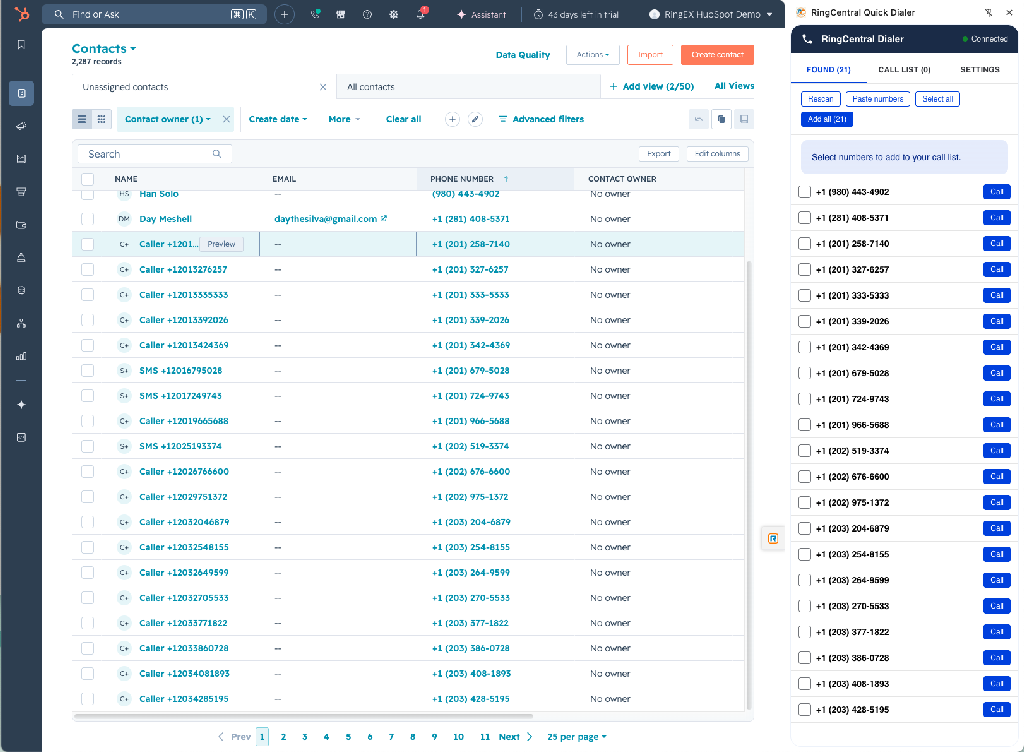Screen dimensions: 1024x752
Task: Open Commerce wallet icon in sidebar
Action: click(22, 225)
